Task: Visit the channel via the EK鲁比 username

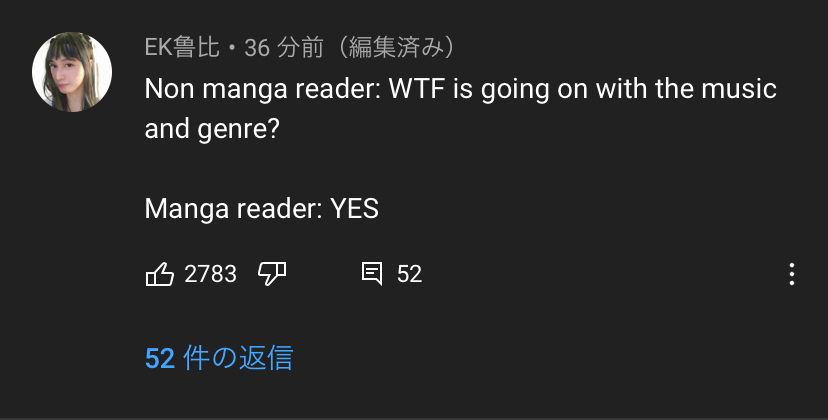Action: point(182,48)
